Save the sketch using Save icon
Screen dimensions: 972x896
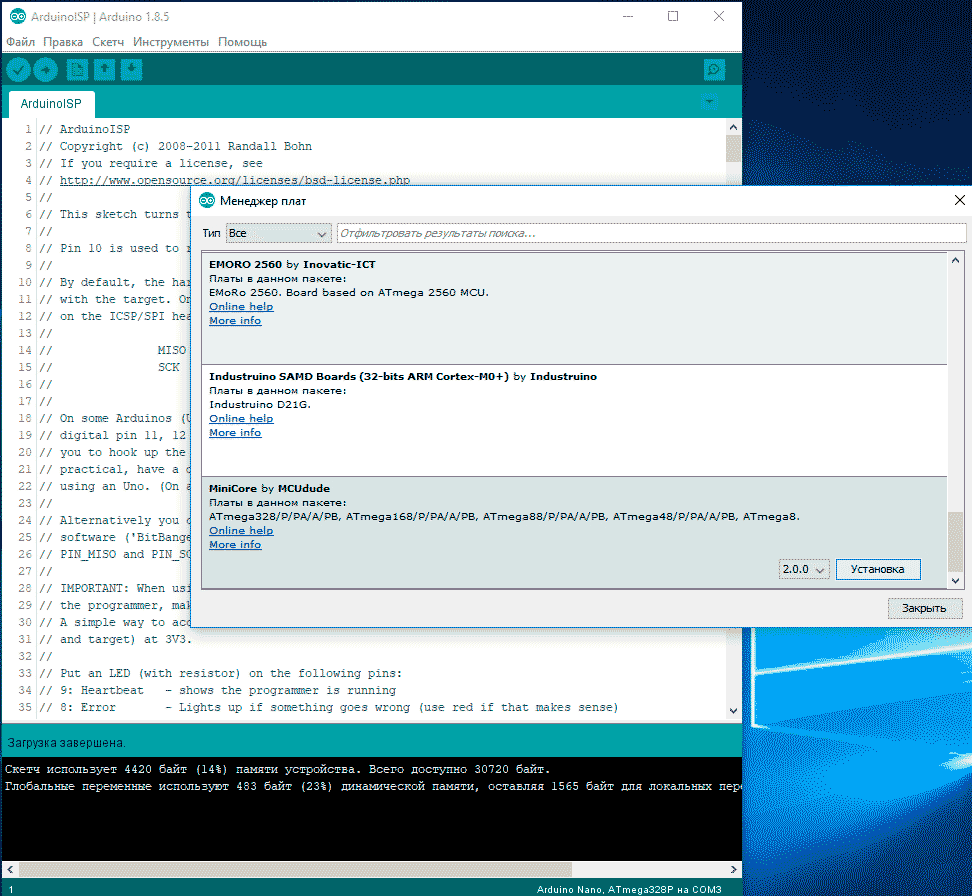pyautogui.click(x=131, y=70)
